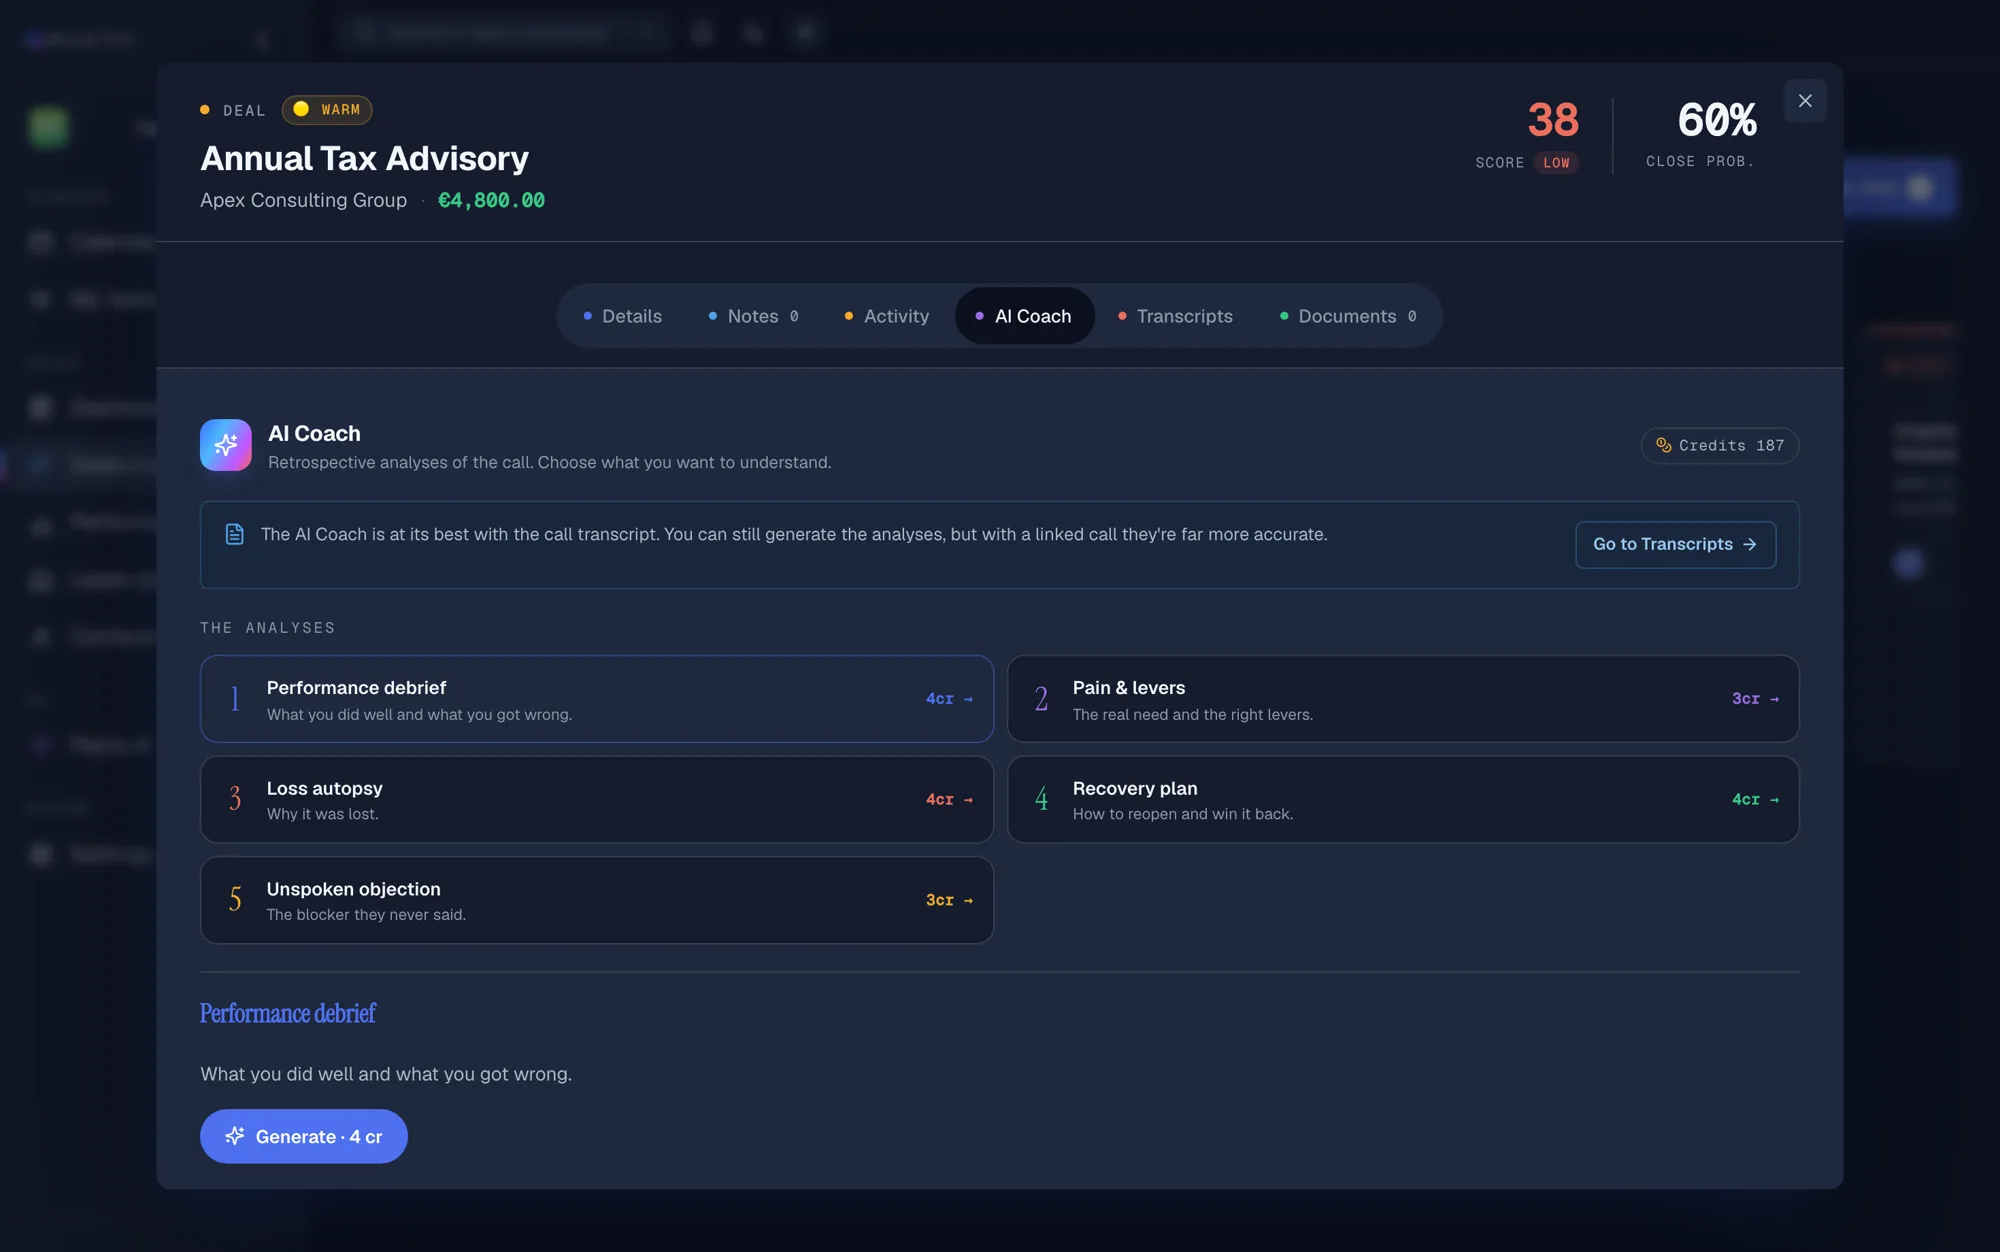Click the Credits 187 badge

coord(1720,446)
